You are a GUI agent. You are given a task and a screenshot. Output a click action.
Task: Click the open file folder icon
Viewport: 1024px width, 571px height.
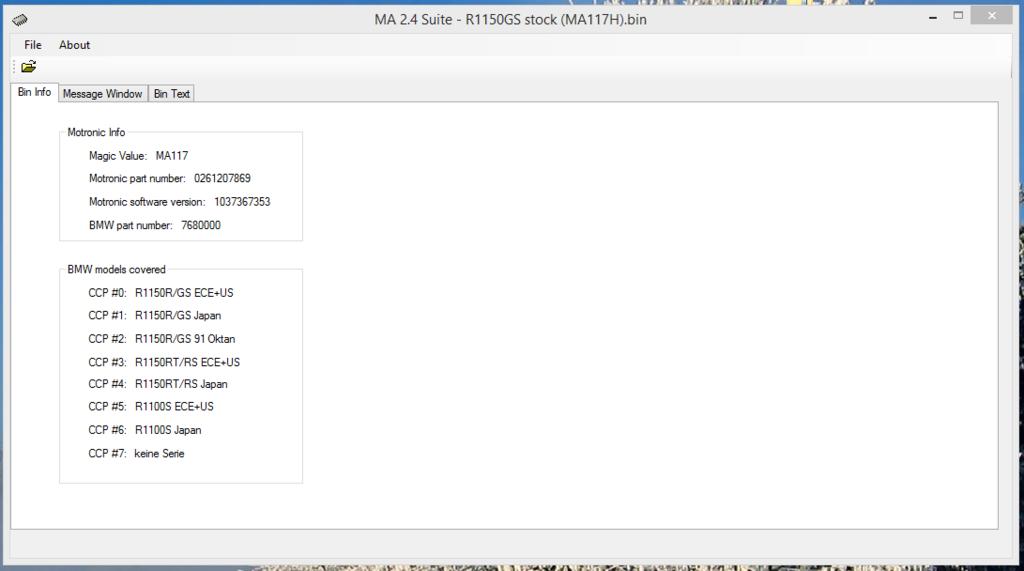click(x=28, y=67)
